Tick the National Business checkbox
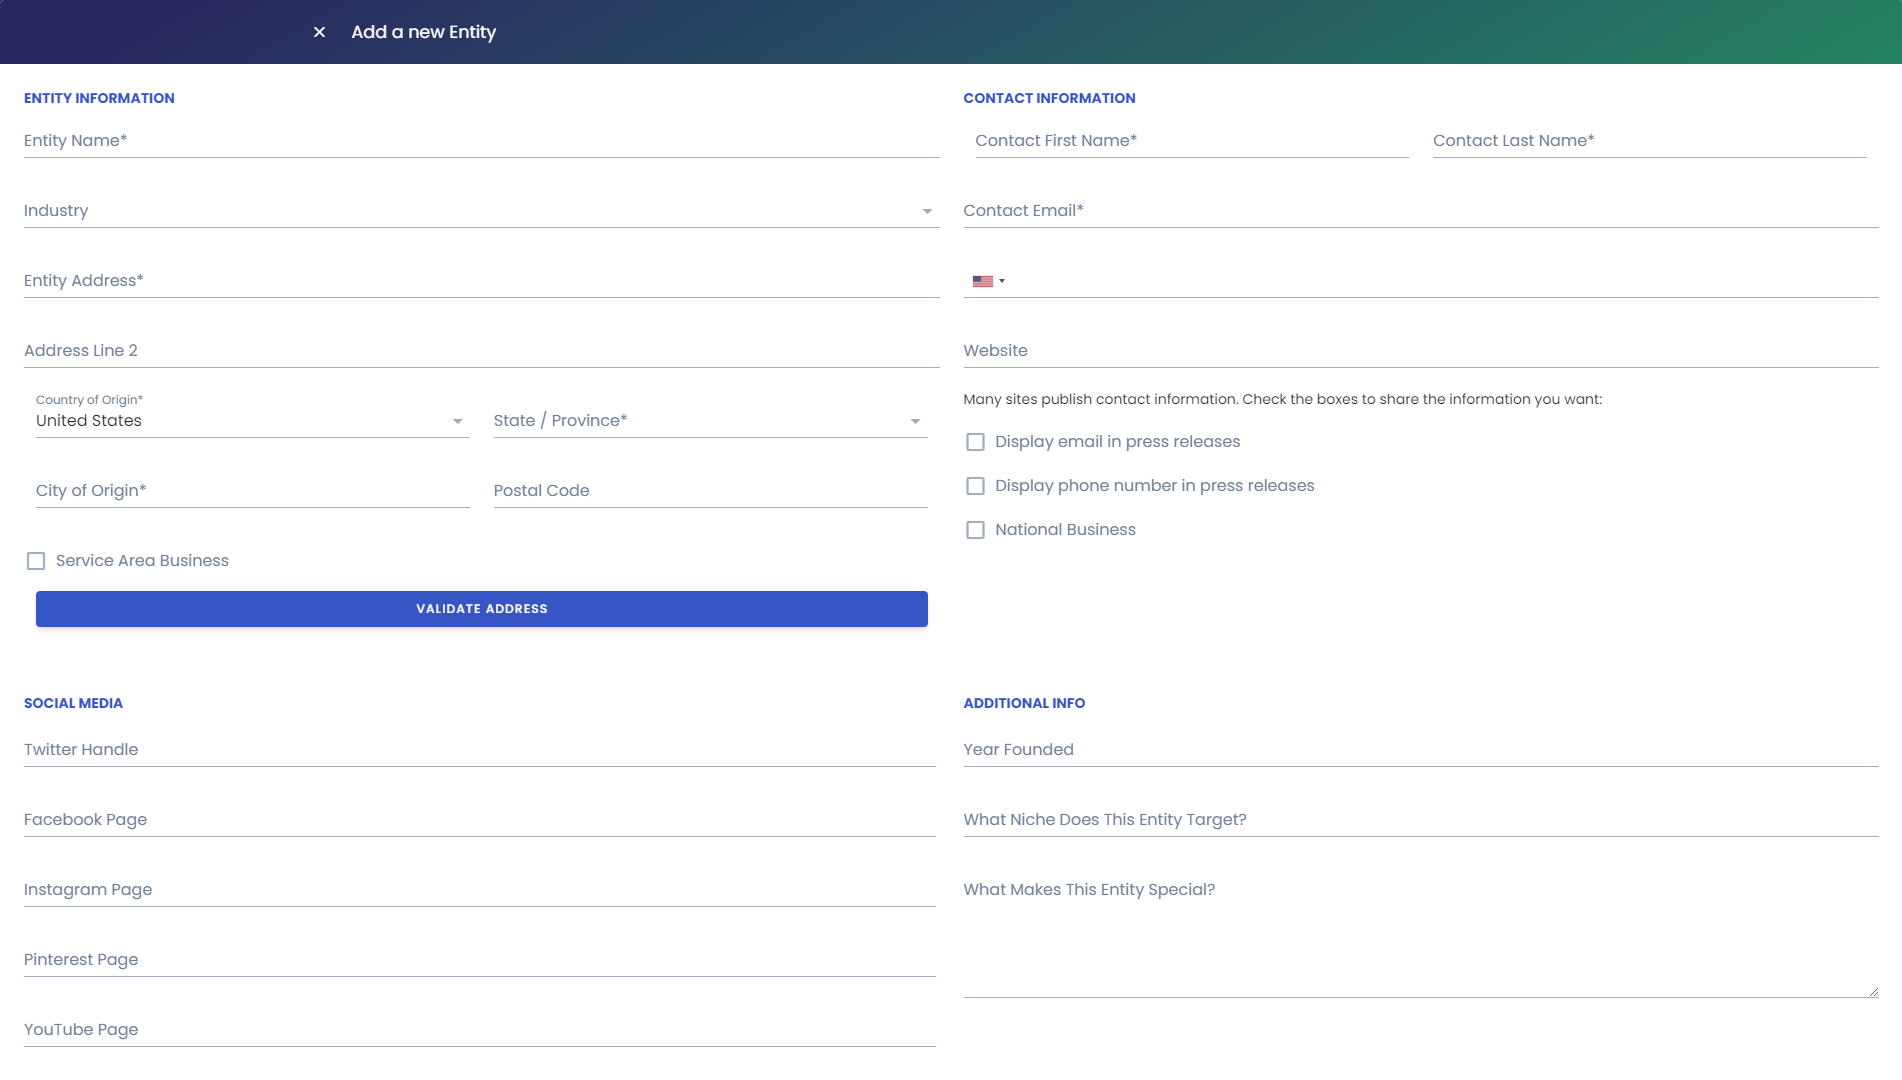The height and width of the screenshot is (1080, 1902). pyautogui.click(x=975, y=530)
